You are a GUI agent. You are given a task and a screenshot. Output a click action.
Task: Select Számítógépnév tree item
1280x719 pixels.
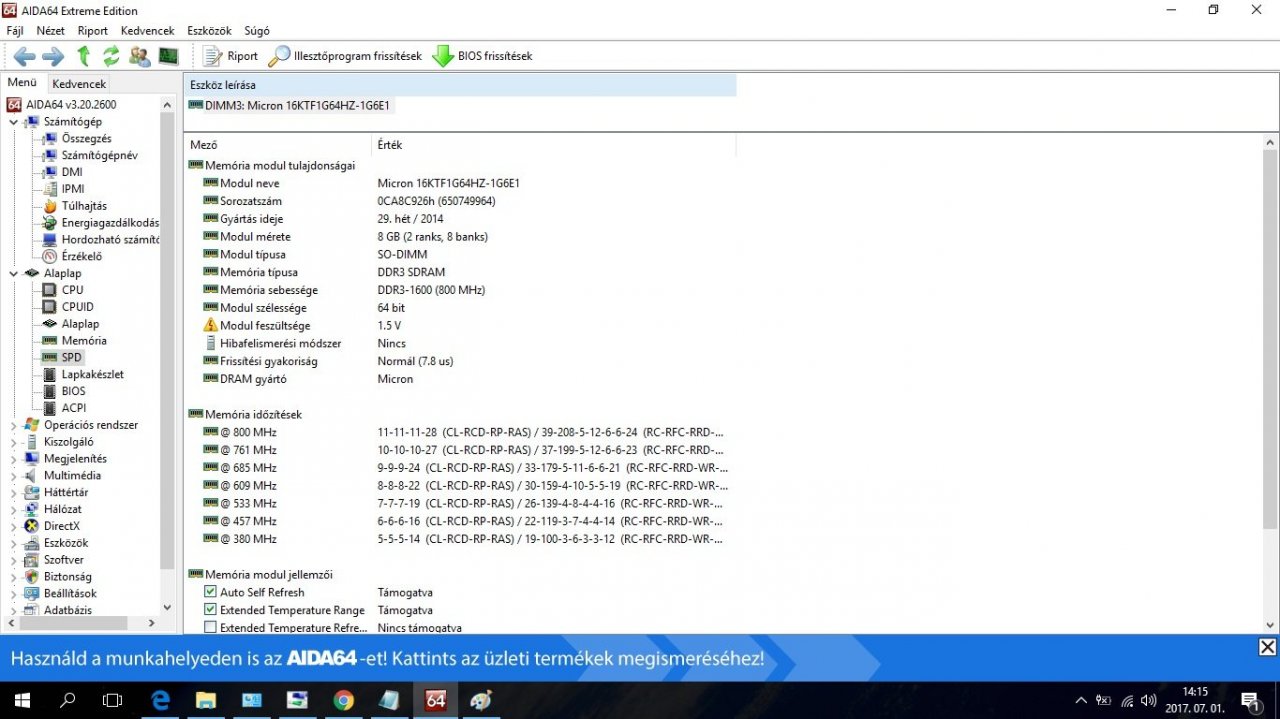click(x=99, y=155)
